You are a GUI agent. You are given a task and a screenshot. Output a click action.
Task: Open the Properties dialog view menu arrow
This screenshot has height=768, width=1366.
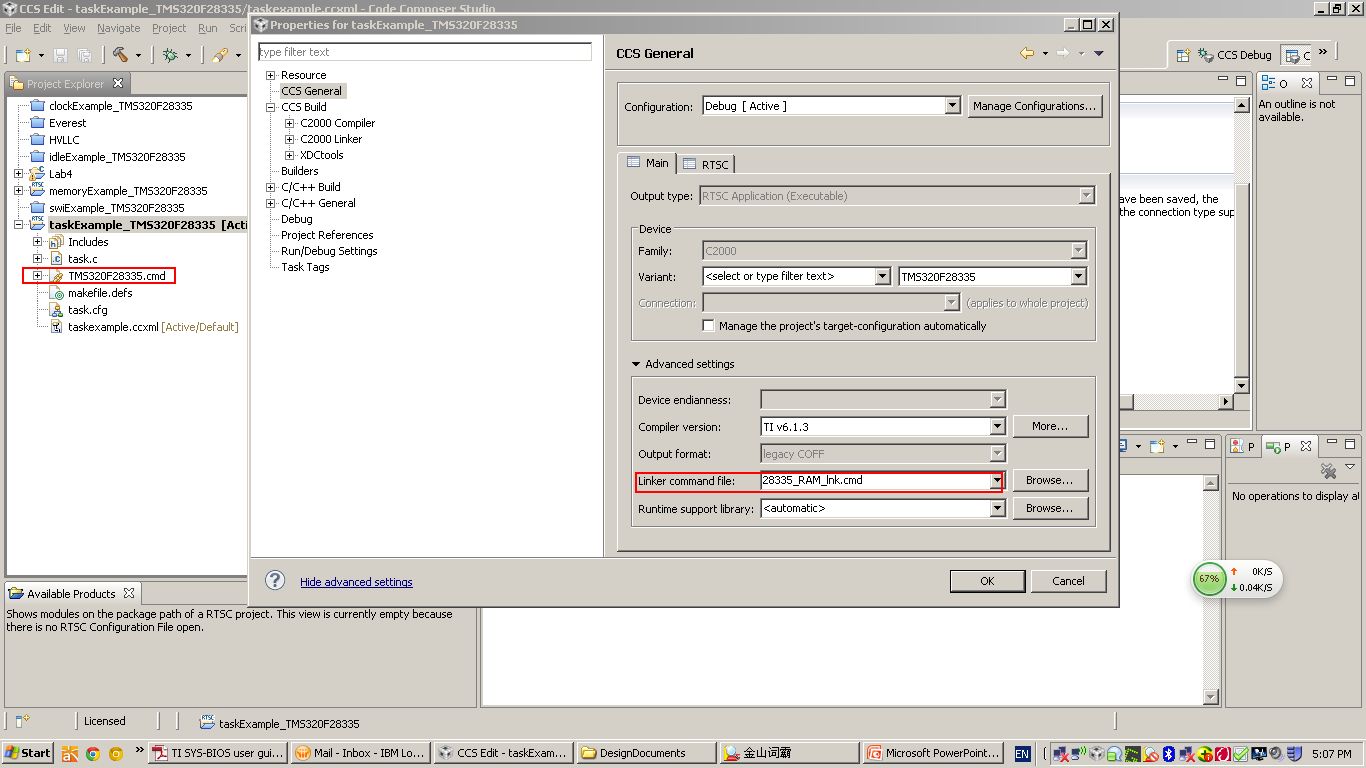click(1099, 53)
